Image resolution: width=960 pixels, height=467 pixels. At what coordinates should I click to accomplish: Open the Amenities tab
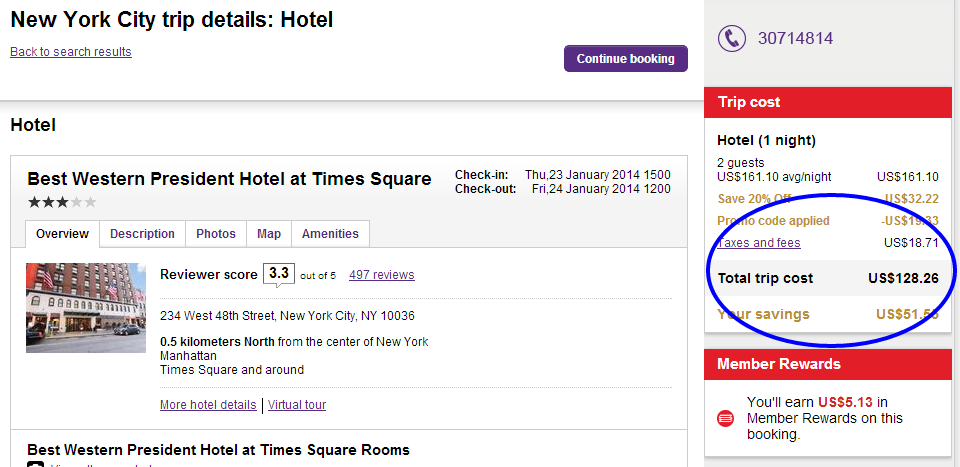coord(331,234)
